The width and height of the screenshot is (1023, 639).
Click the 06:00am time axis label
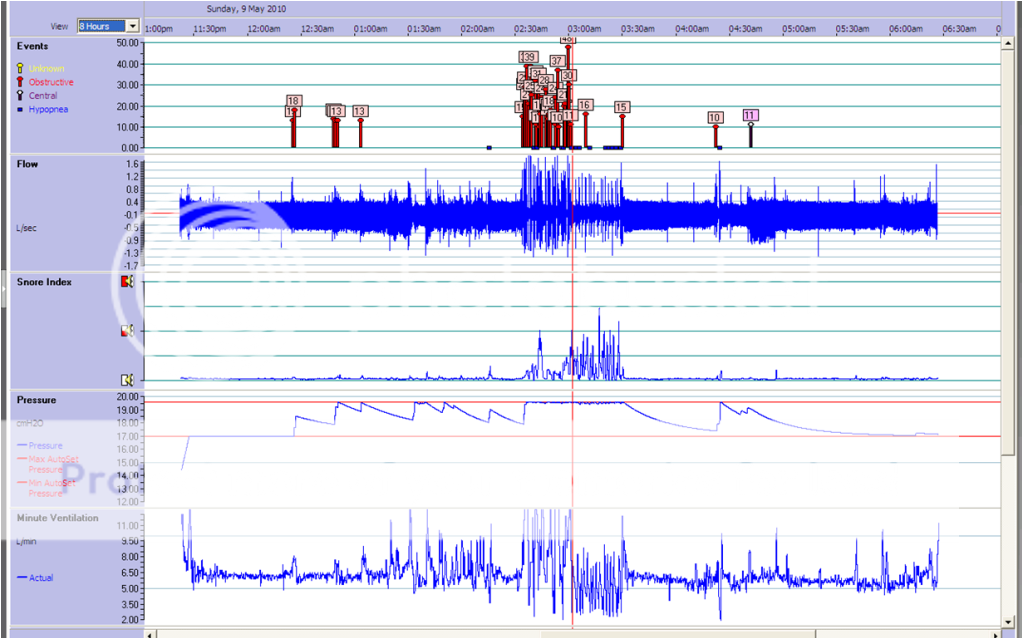click(906, 29)
